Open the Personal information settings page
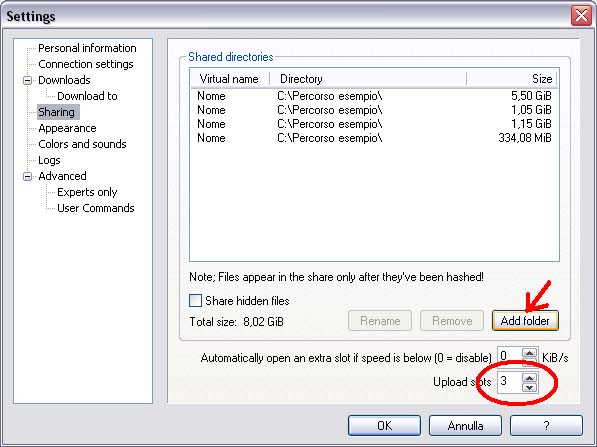The height and width of the screenshot is (447, 597). click(87, 48)
